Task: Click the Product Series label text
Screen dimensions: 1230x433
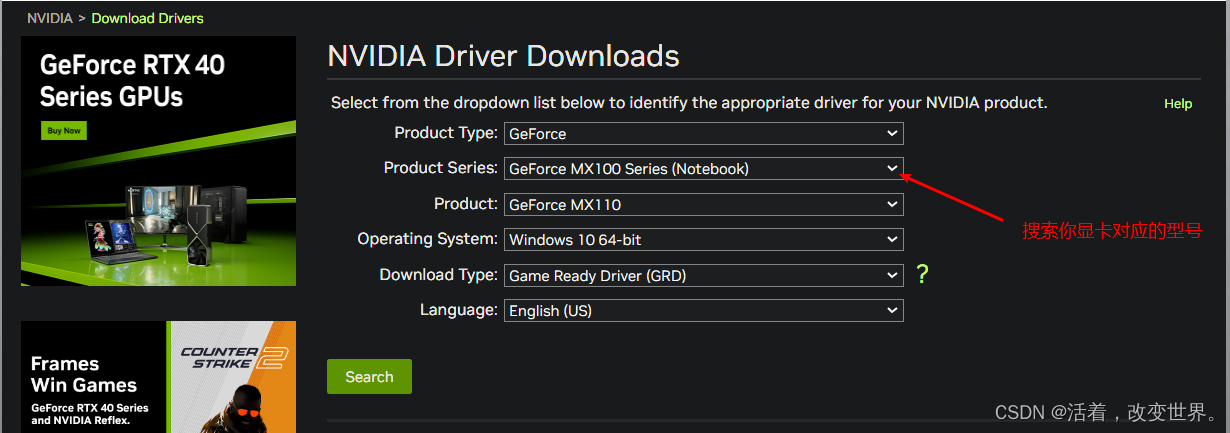Action: click(440, 167)
